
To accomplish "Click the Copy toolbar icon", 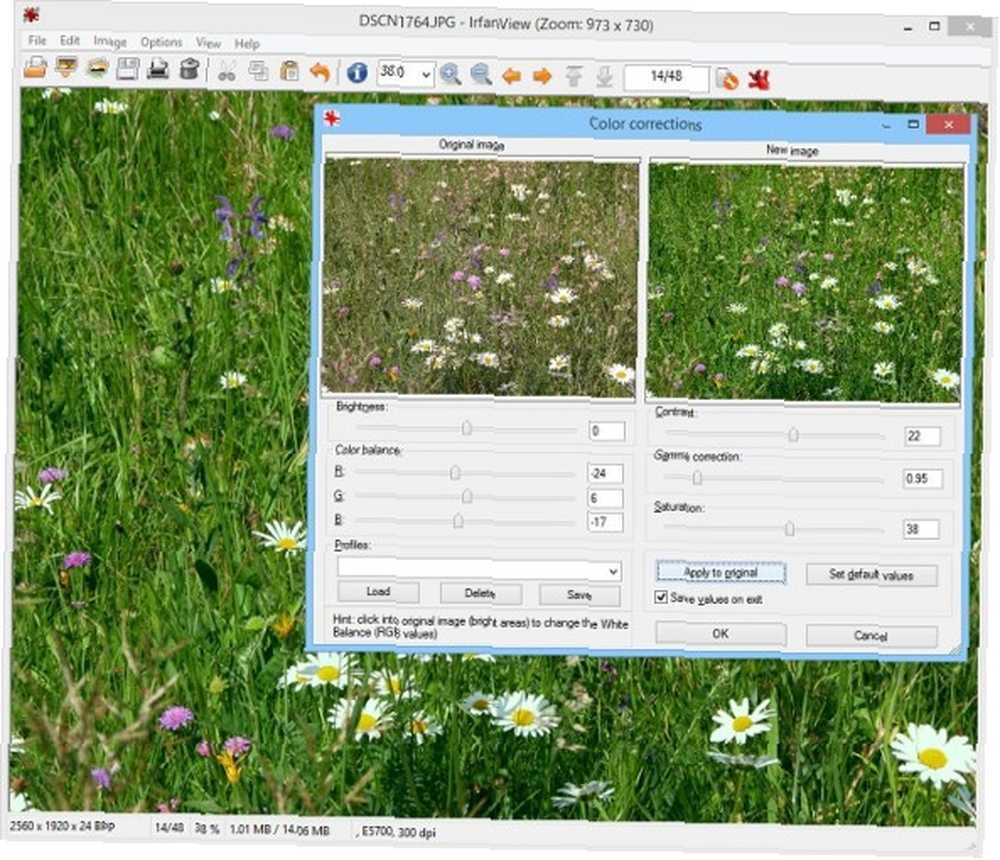I will tap(258, 71).
